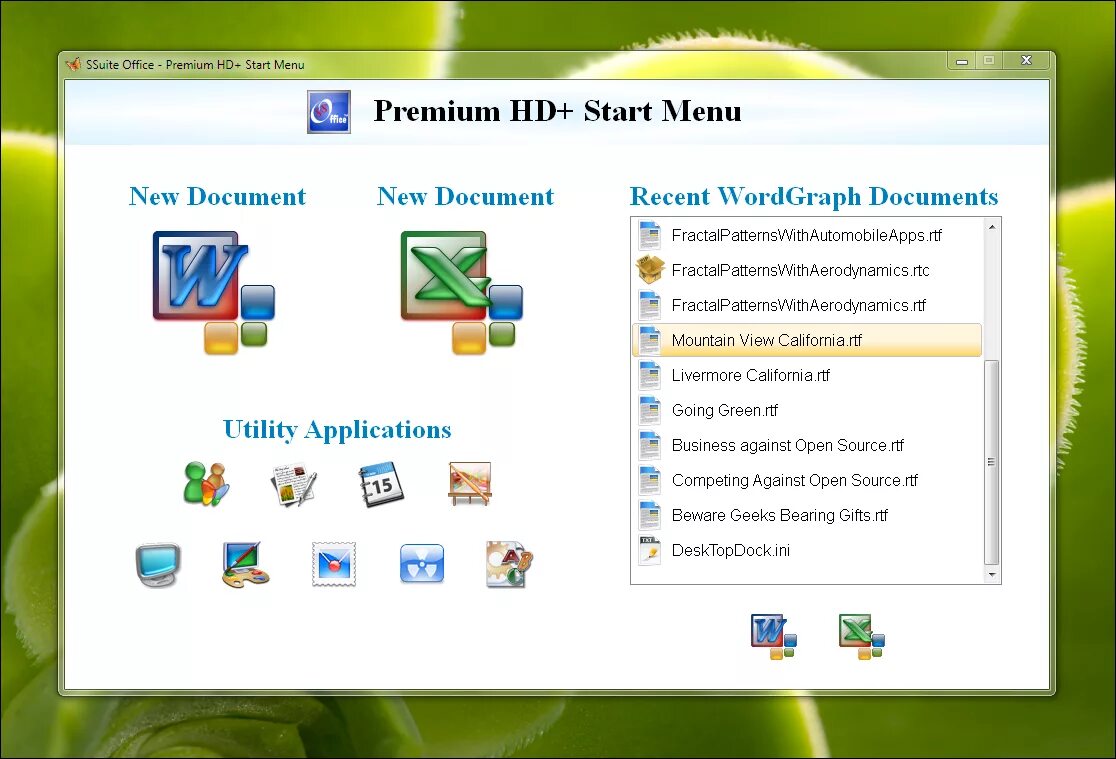Open the newspaper and pen utility icon

(x=293, y=484)
